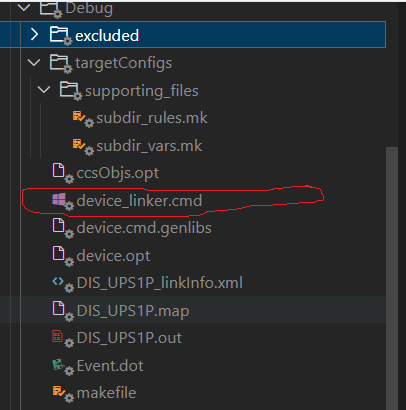
Task: Open the DIS_UPS1P_linkInfo.xml file
Action: point(160,283)
